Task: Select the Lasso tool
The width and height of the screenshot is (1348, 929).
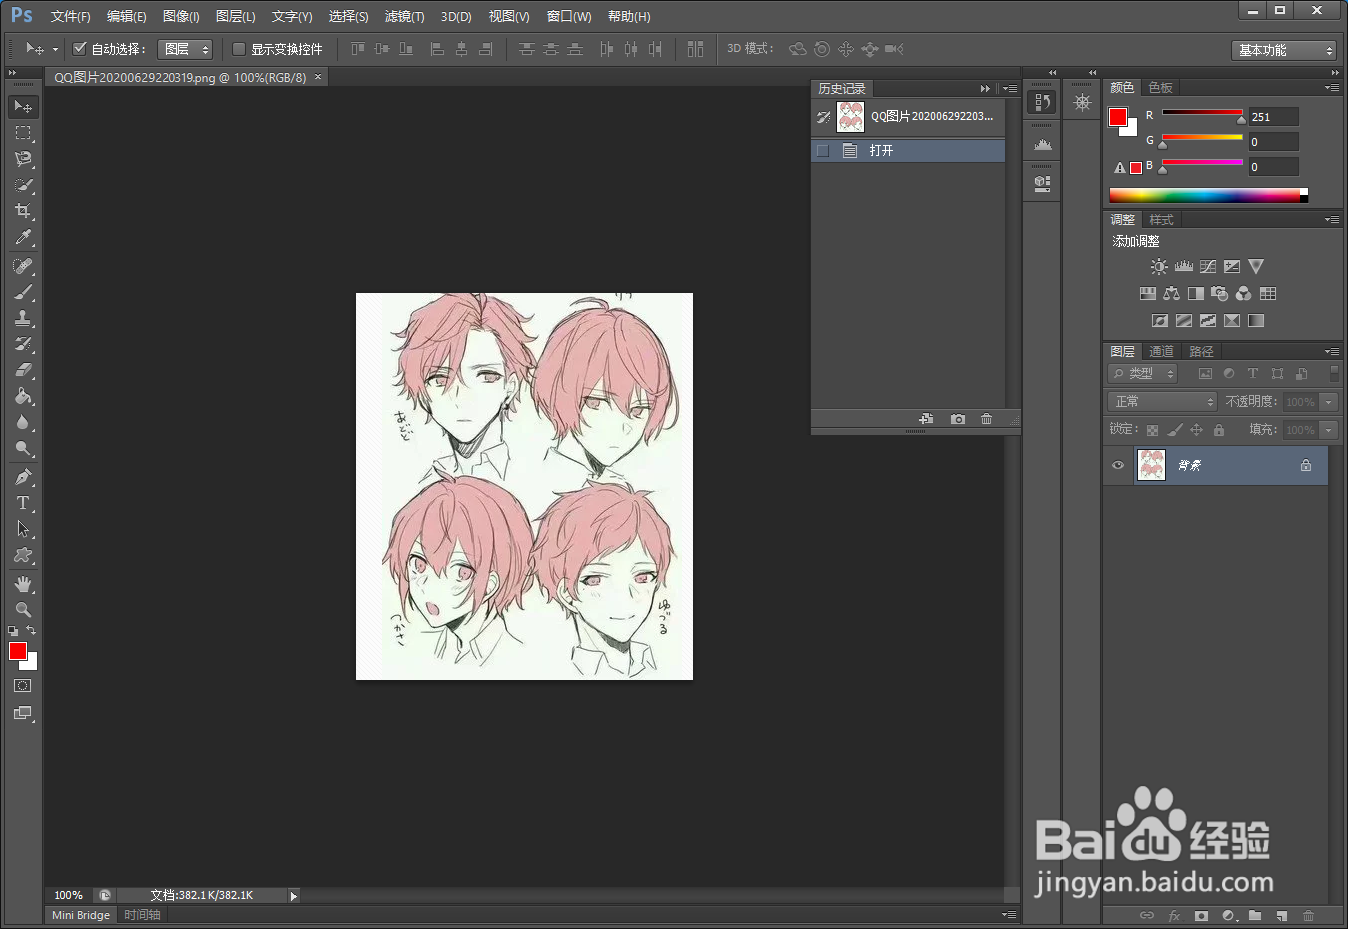Action: [x=23, y=158]
